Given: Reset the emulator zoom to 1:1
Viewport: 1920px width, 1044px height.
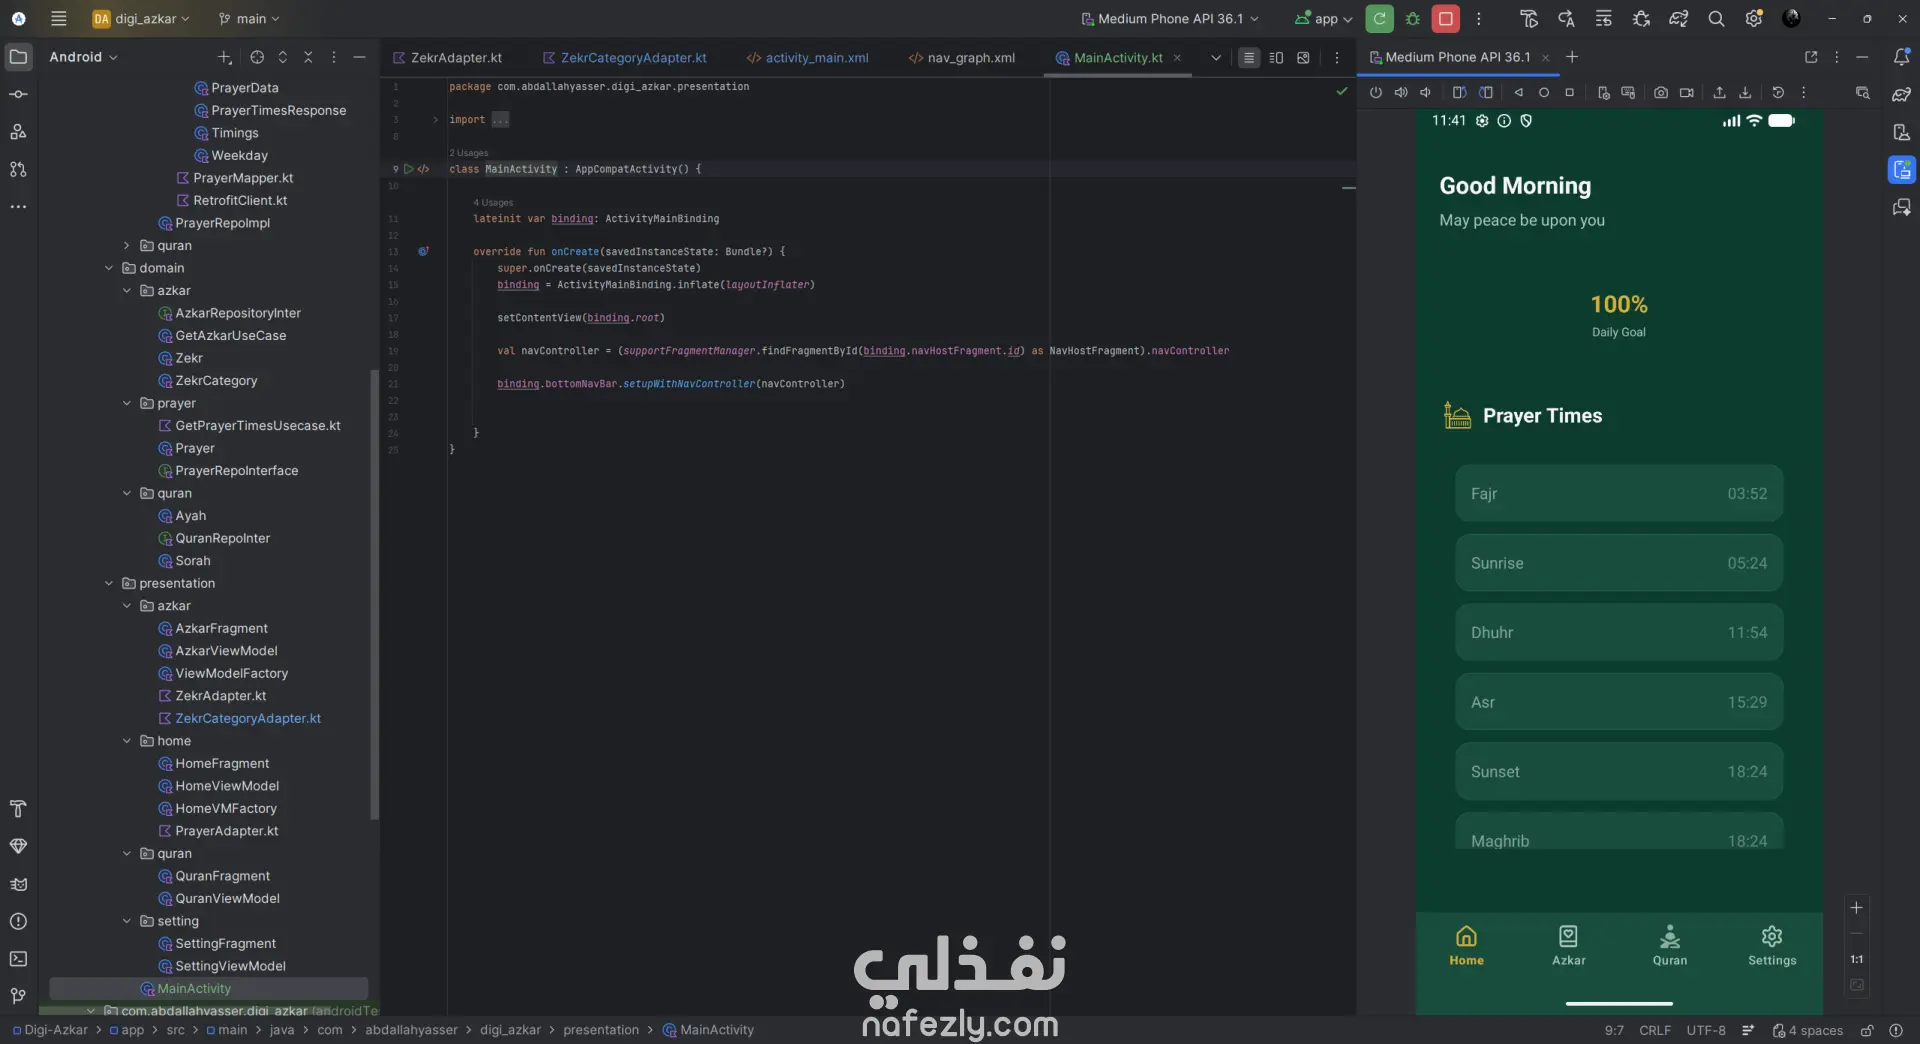Looking at the screenshot, I should pyautogui.click(x=1857, y=960).
